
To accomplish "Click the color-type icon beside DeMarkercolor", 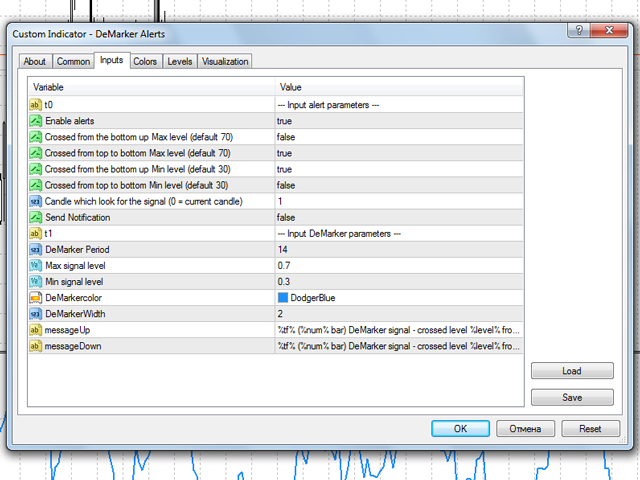I will click(x=36, y=297).
